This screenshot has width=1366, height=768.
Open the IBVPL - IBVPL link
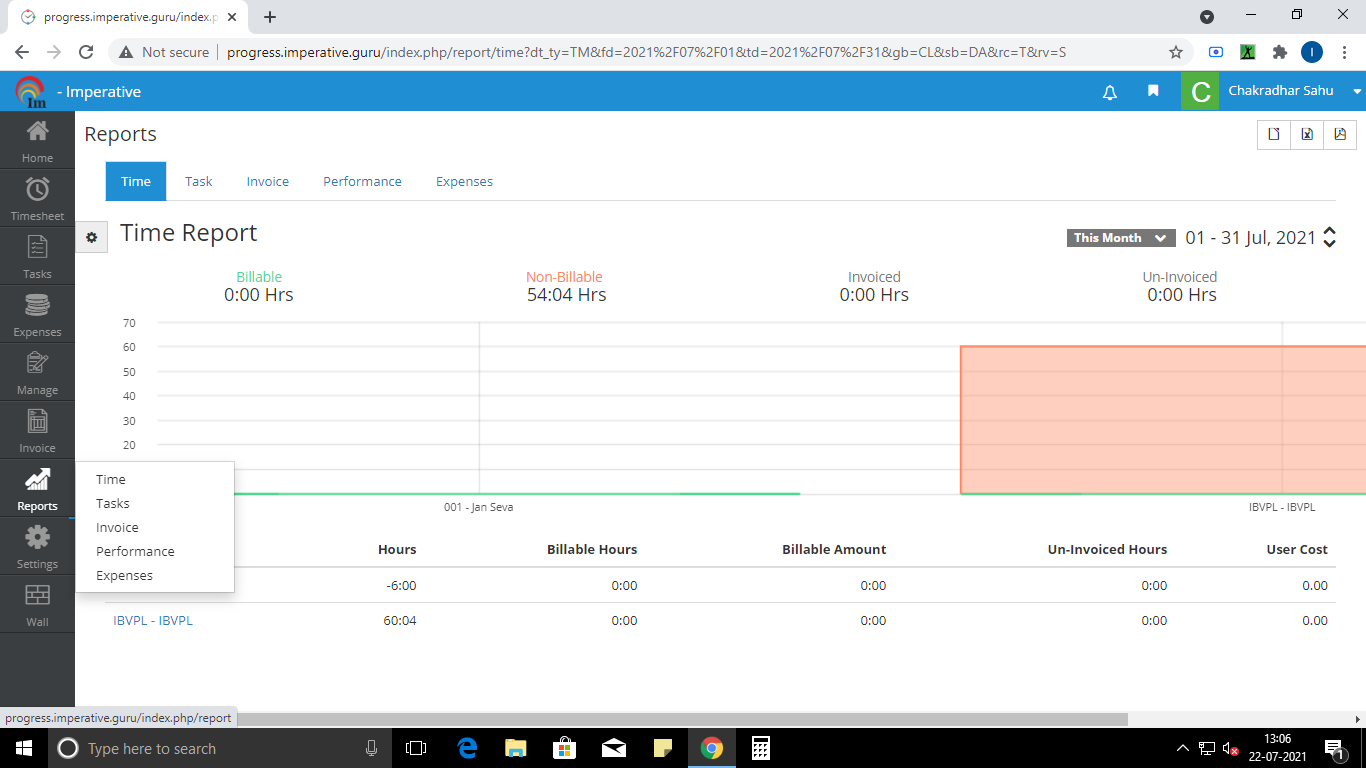[153, 621]
